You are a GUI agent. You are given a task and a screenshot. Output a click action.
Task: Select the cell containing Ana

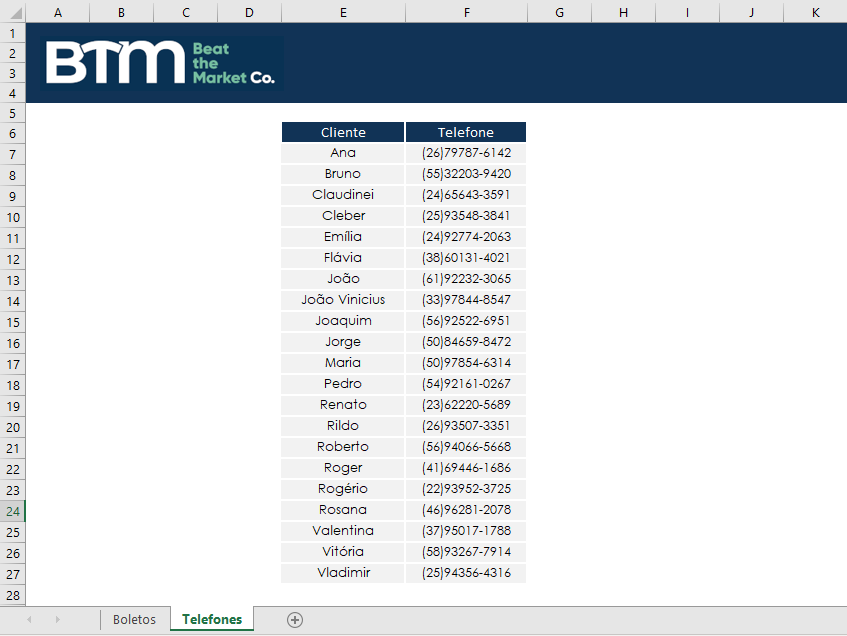[343, 153]
